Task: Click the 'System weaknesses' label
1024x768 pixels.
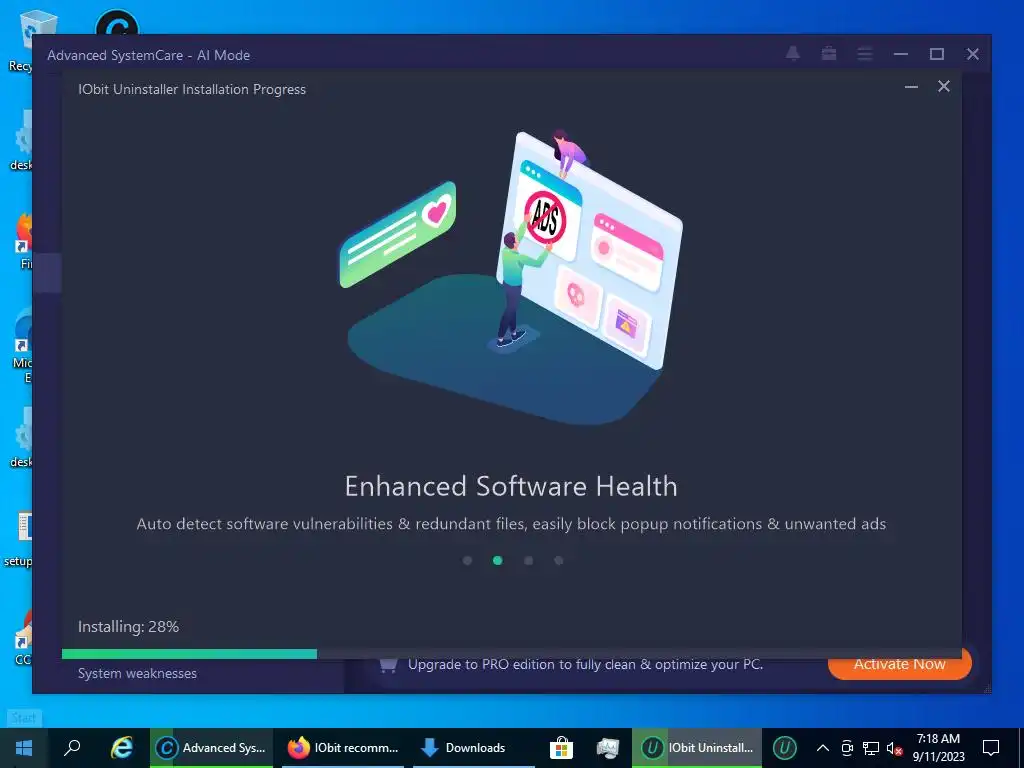Action: 137,673
